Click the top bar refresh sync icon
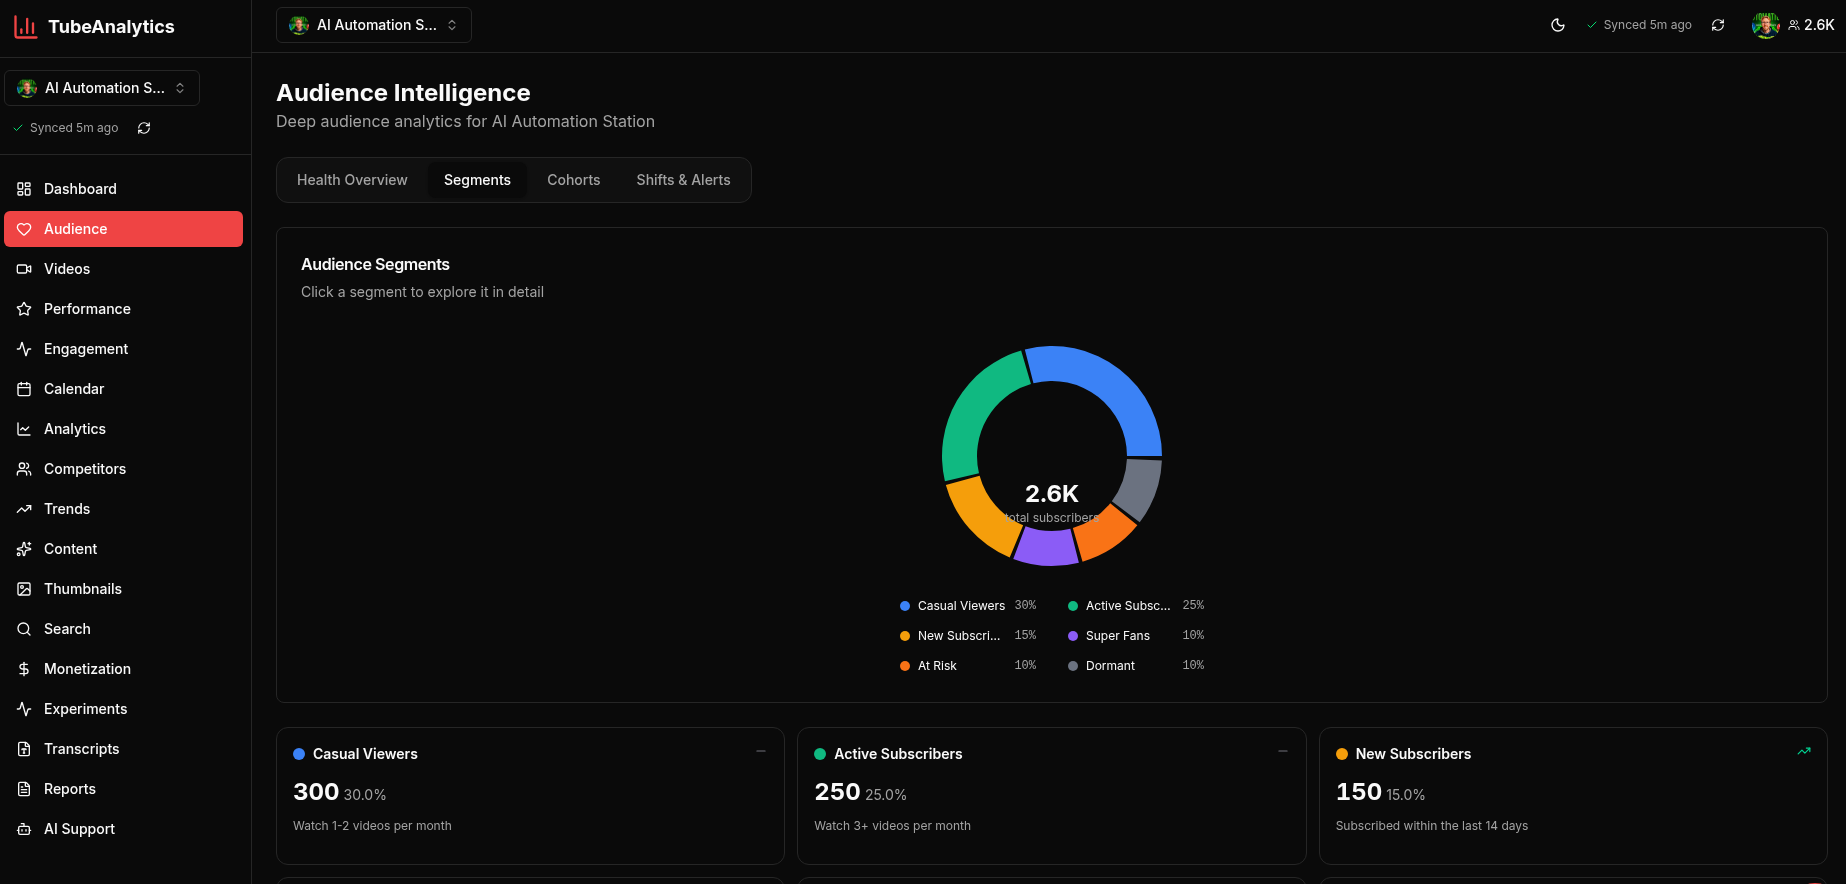 tap(1718, 25)
